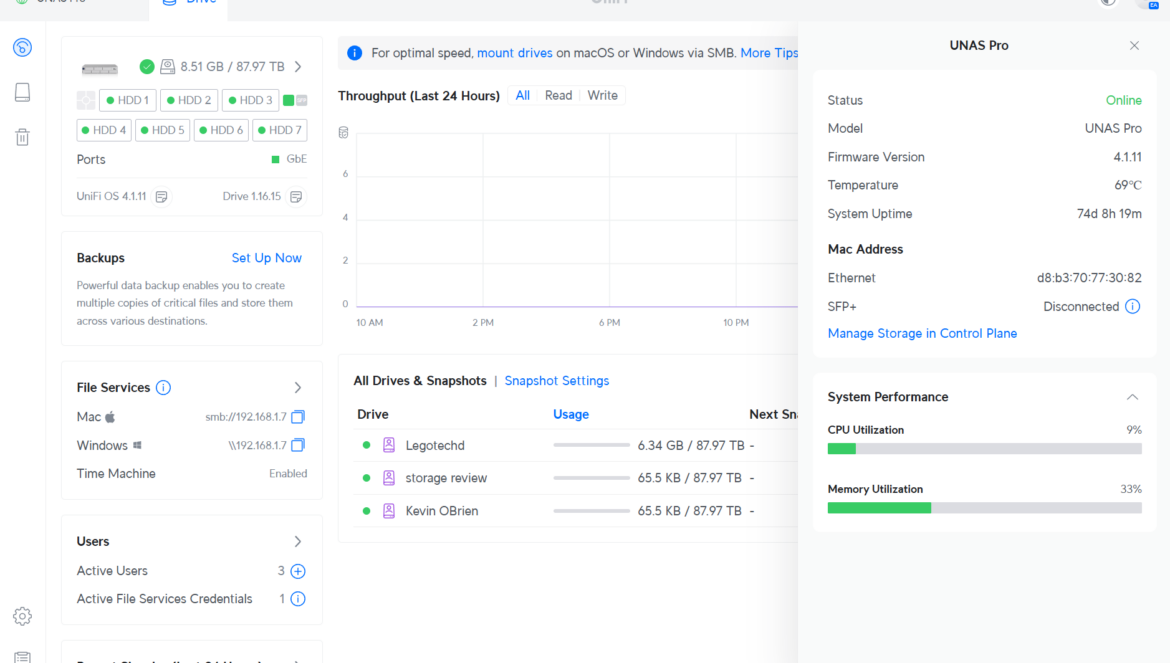
Task: Select the HDD 5 slot
Action: coord(163,130)
